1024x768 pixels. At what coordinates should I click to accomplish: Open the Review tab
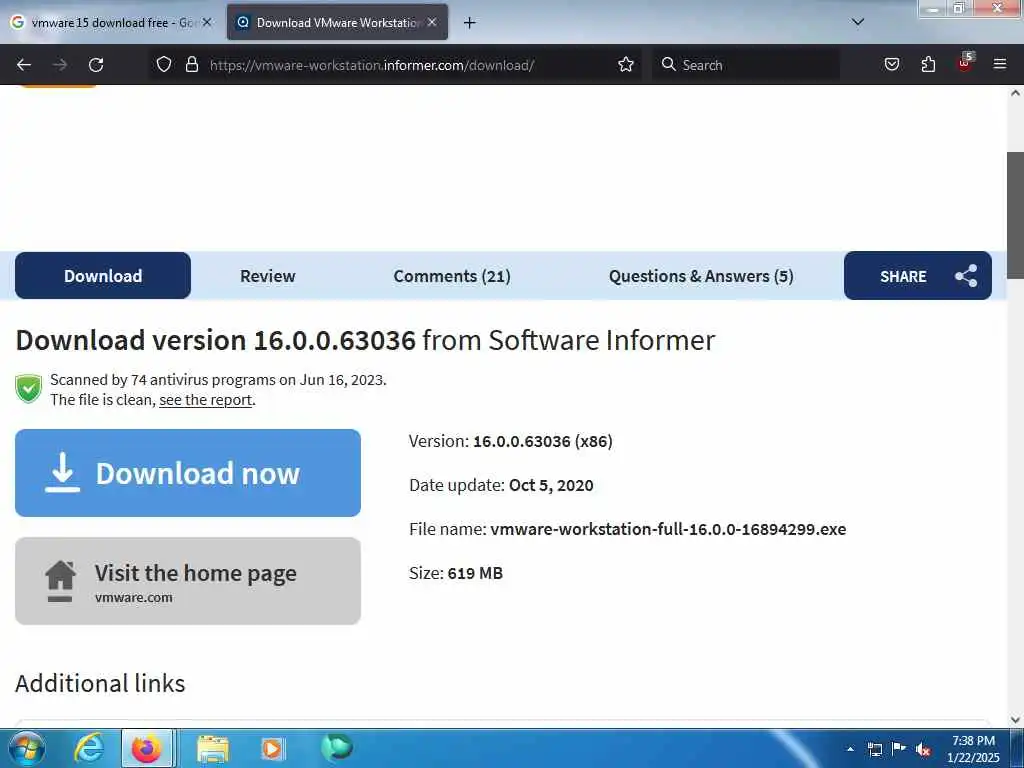(x=268, y=276)
